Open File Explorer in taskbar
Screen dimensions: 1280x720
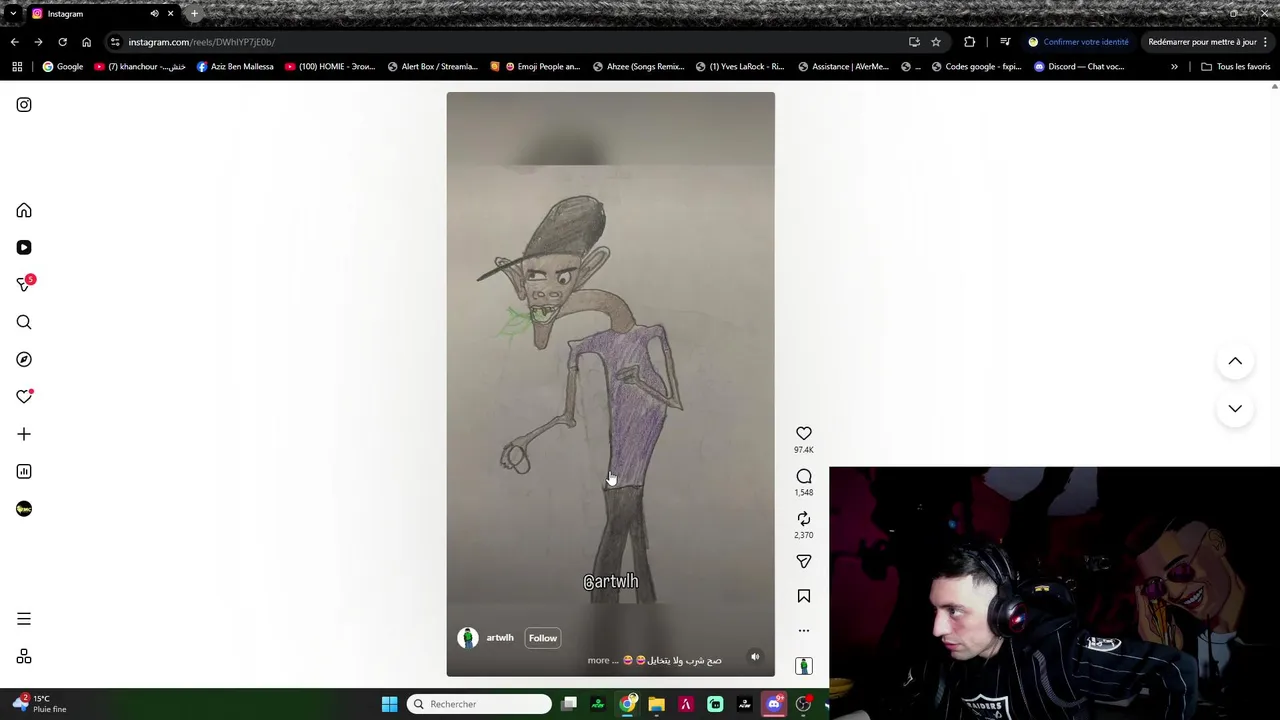[656, 704]
